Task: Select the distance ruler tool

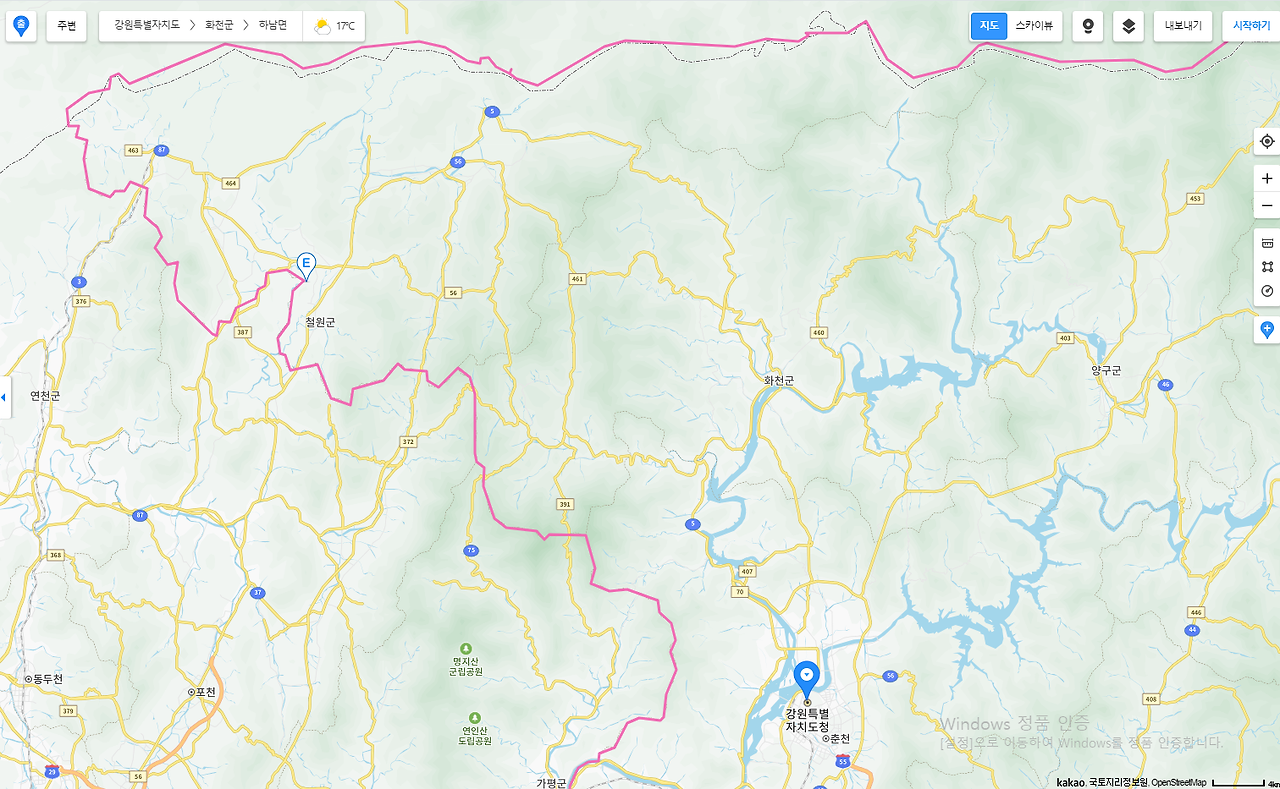Action: point(1267,242)
